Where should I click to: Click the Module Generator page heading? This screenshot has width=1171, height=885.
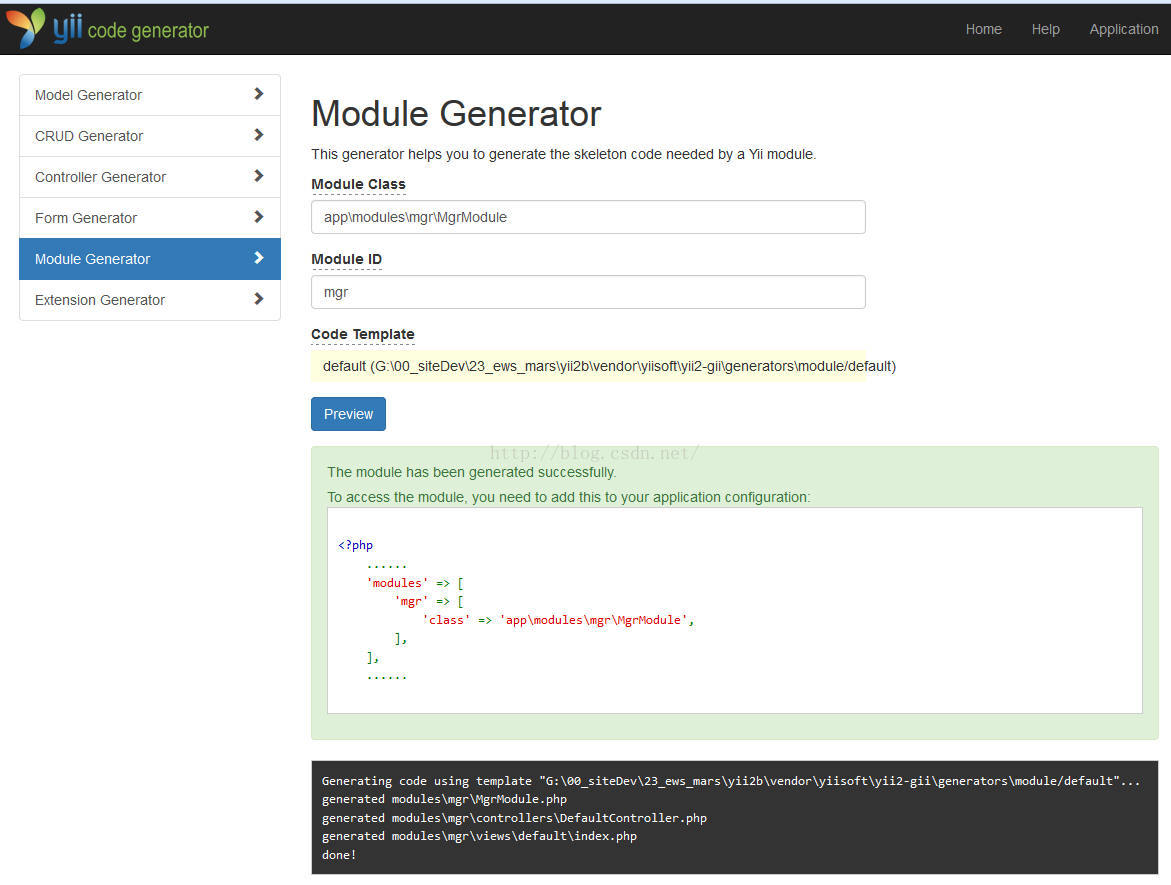point(456,114)
